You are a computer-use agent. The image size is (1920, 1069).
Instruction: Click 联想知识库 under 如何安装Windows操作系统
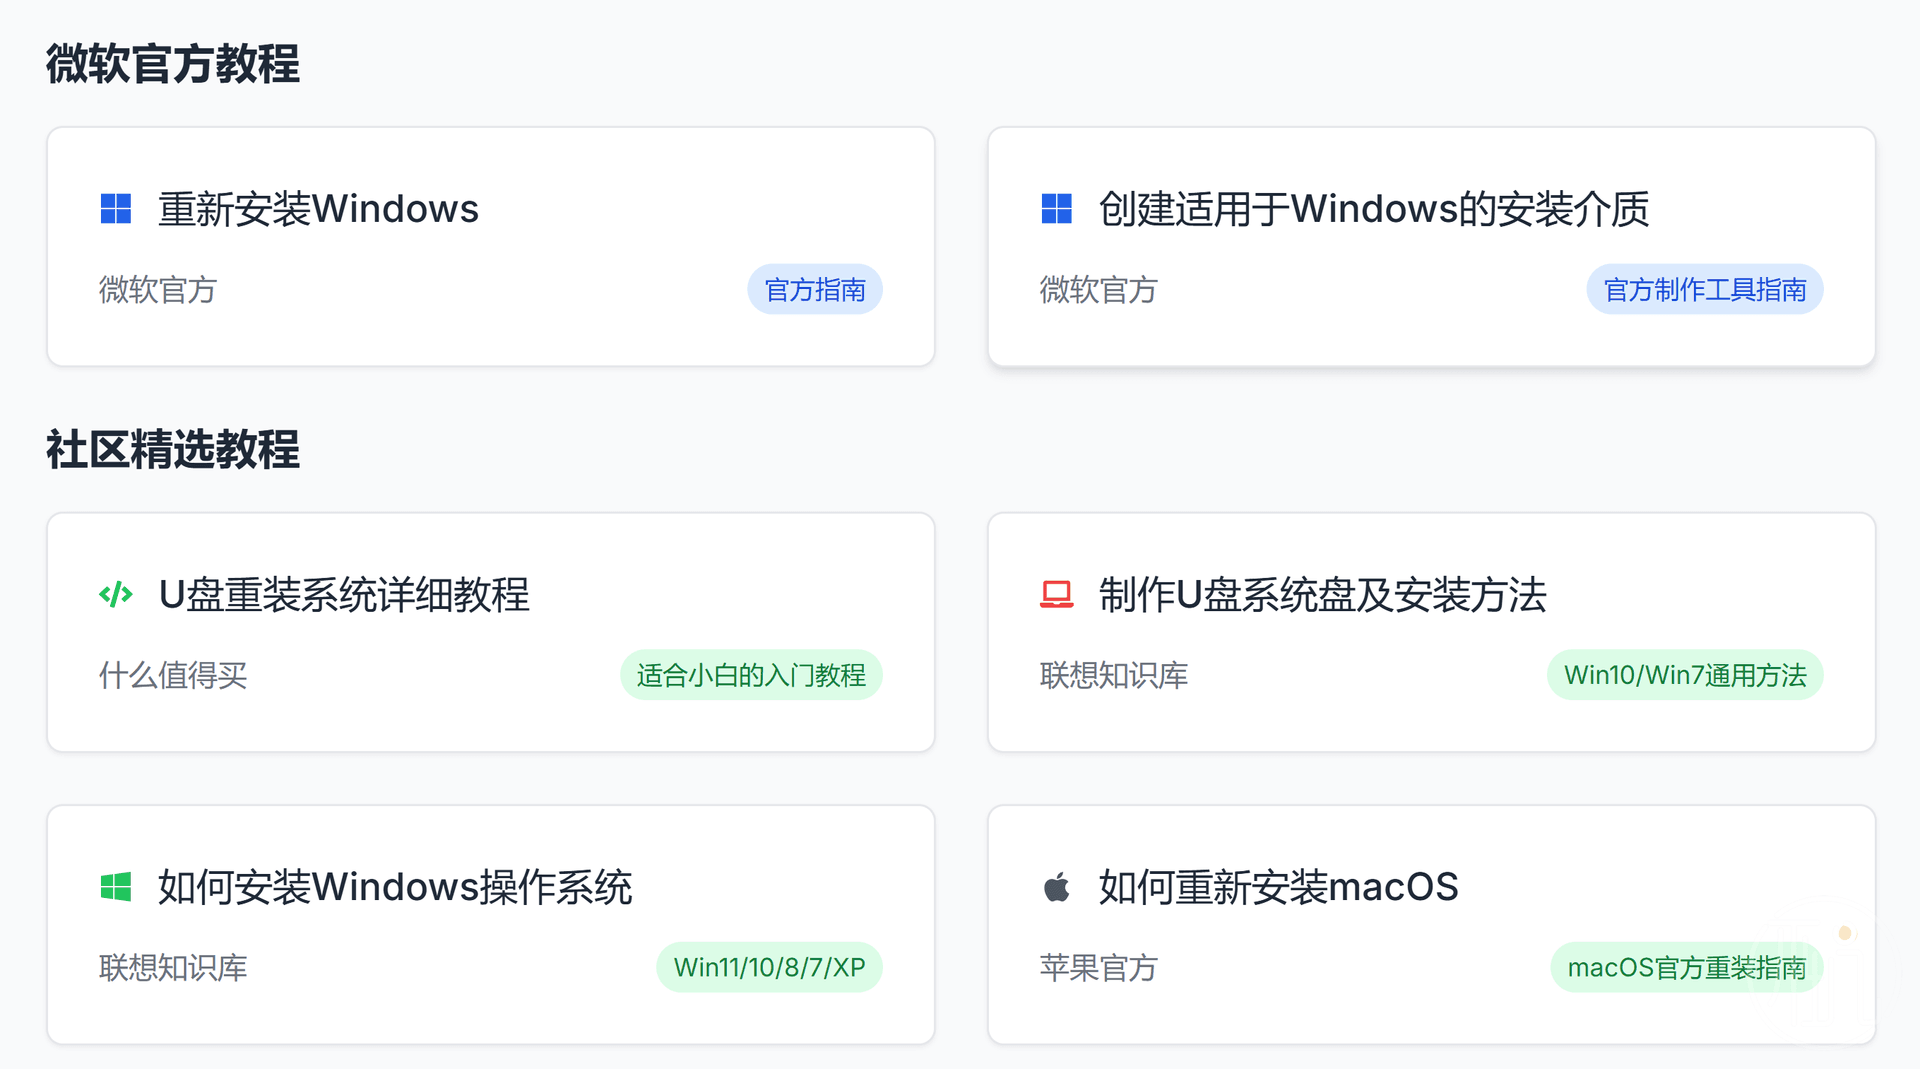click(x=173, y=967)
